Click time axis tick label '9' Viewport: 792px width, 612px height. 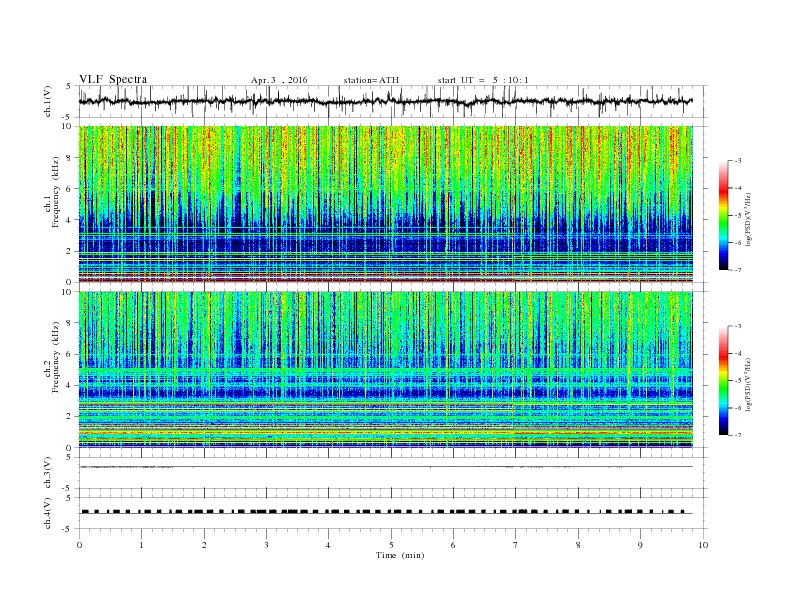[x=640, y=545]
